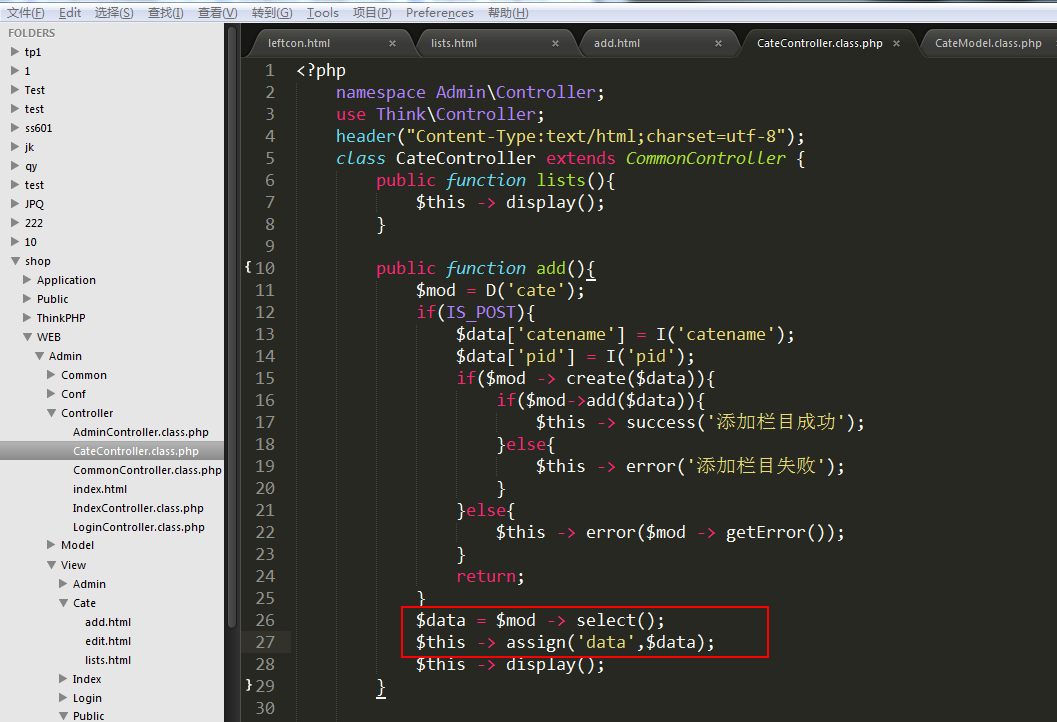Click 'return;' on line 24
This screenshot has height=722, width=1057.
click(x=490, y=576)
